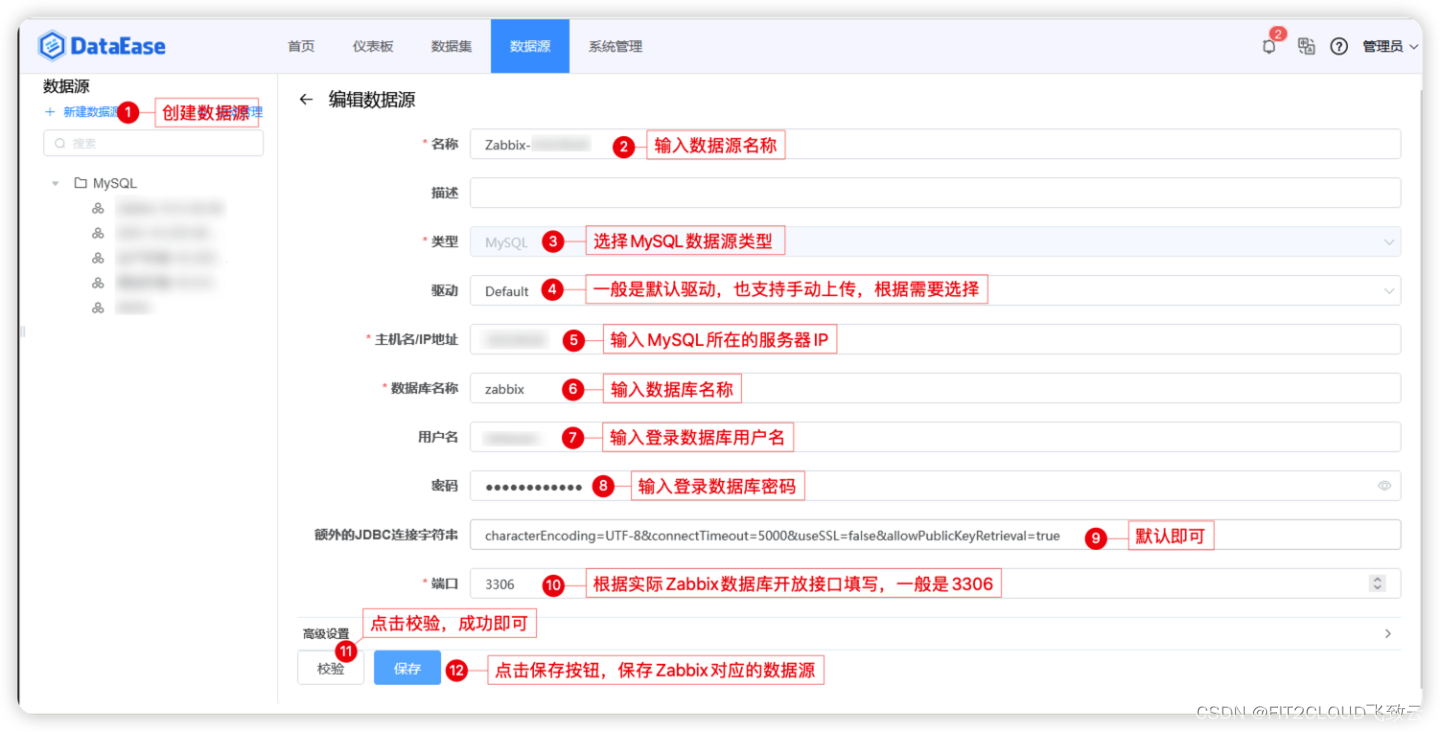
Task: Click the 数据库名称 field containing zabbix
Action: coord(935,388)
